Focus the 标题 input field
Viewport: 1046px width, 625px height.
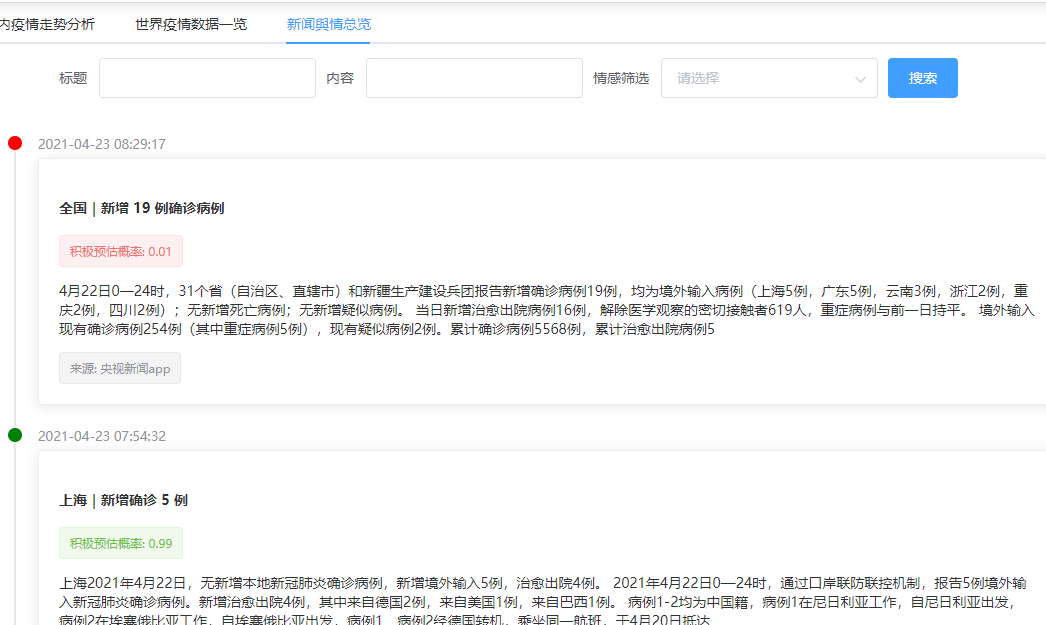(x=207, y=78)
